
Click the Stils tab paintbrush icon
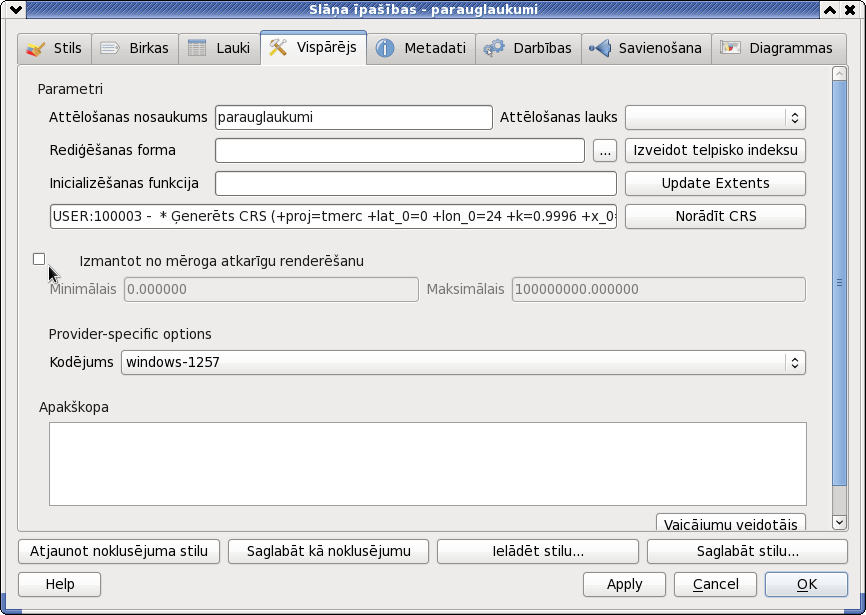click(x=36, y=49)
